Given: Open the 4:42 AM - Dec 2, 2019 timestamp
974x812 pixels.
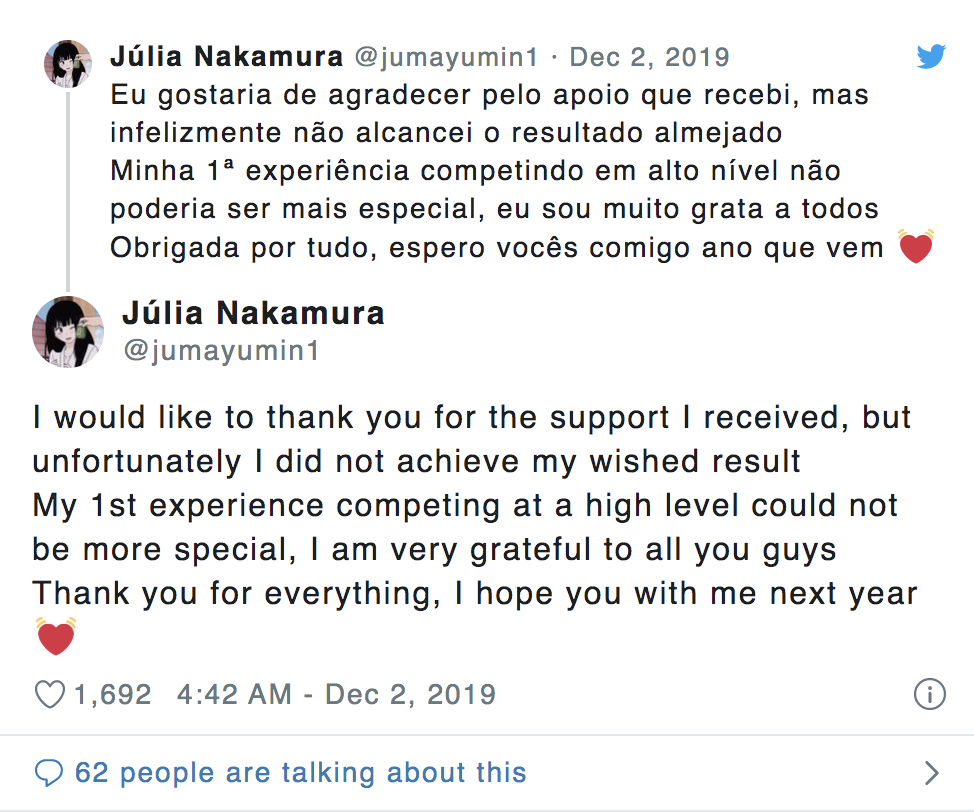Looking at the screenshot, I should pyautogui.click(x=336, y=694).
